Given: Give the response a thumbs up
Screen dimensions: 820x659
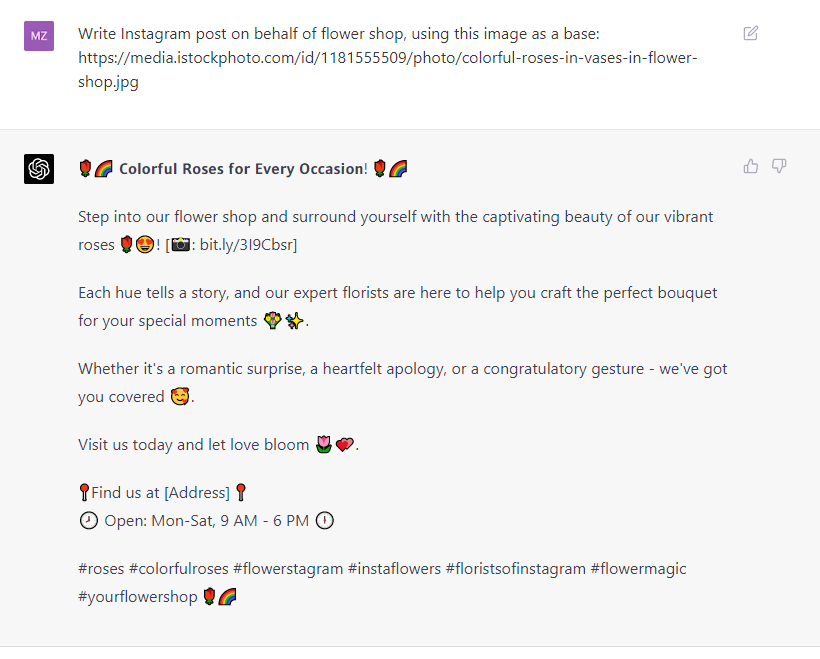Looking at the screenshot, I should click(x=750, y=166).
